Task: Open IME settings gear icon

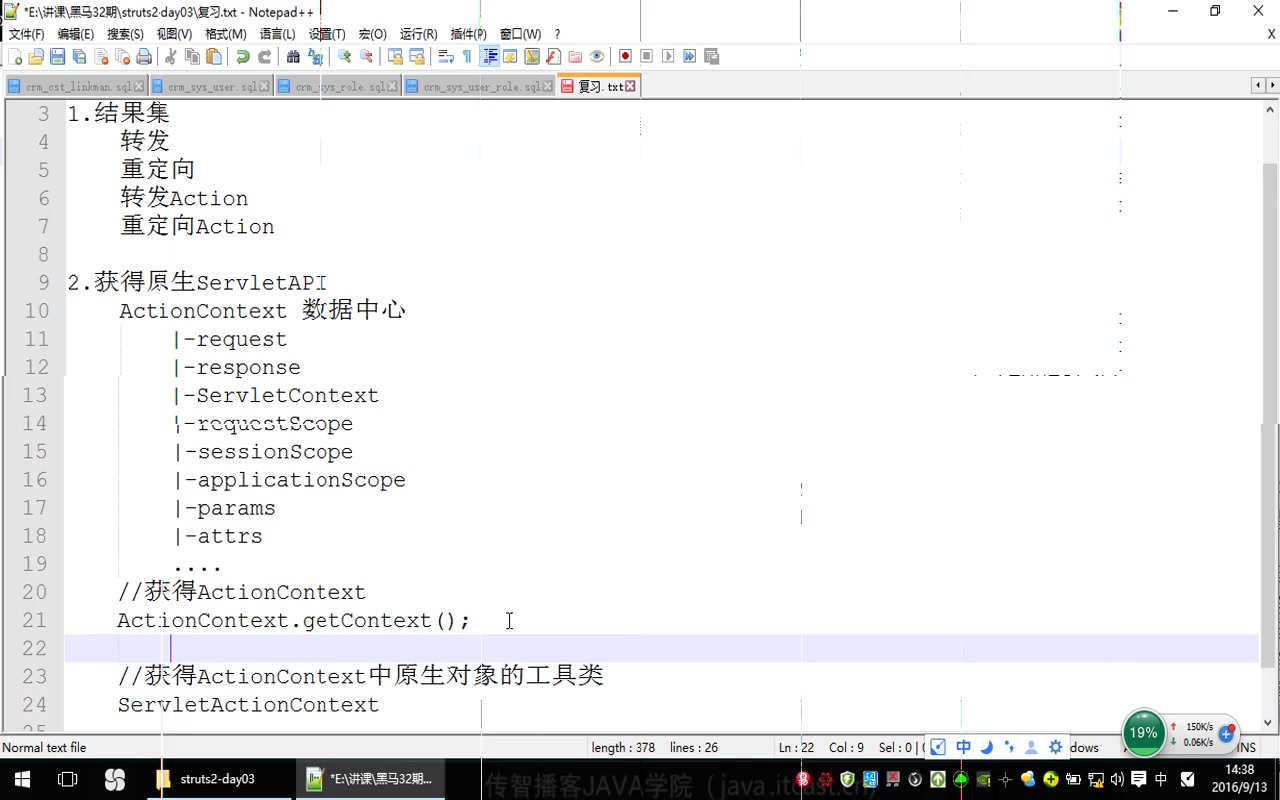Action: tap(1055, 747)
